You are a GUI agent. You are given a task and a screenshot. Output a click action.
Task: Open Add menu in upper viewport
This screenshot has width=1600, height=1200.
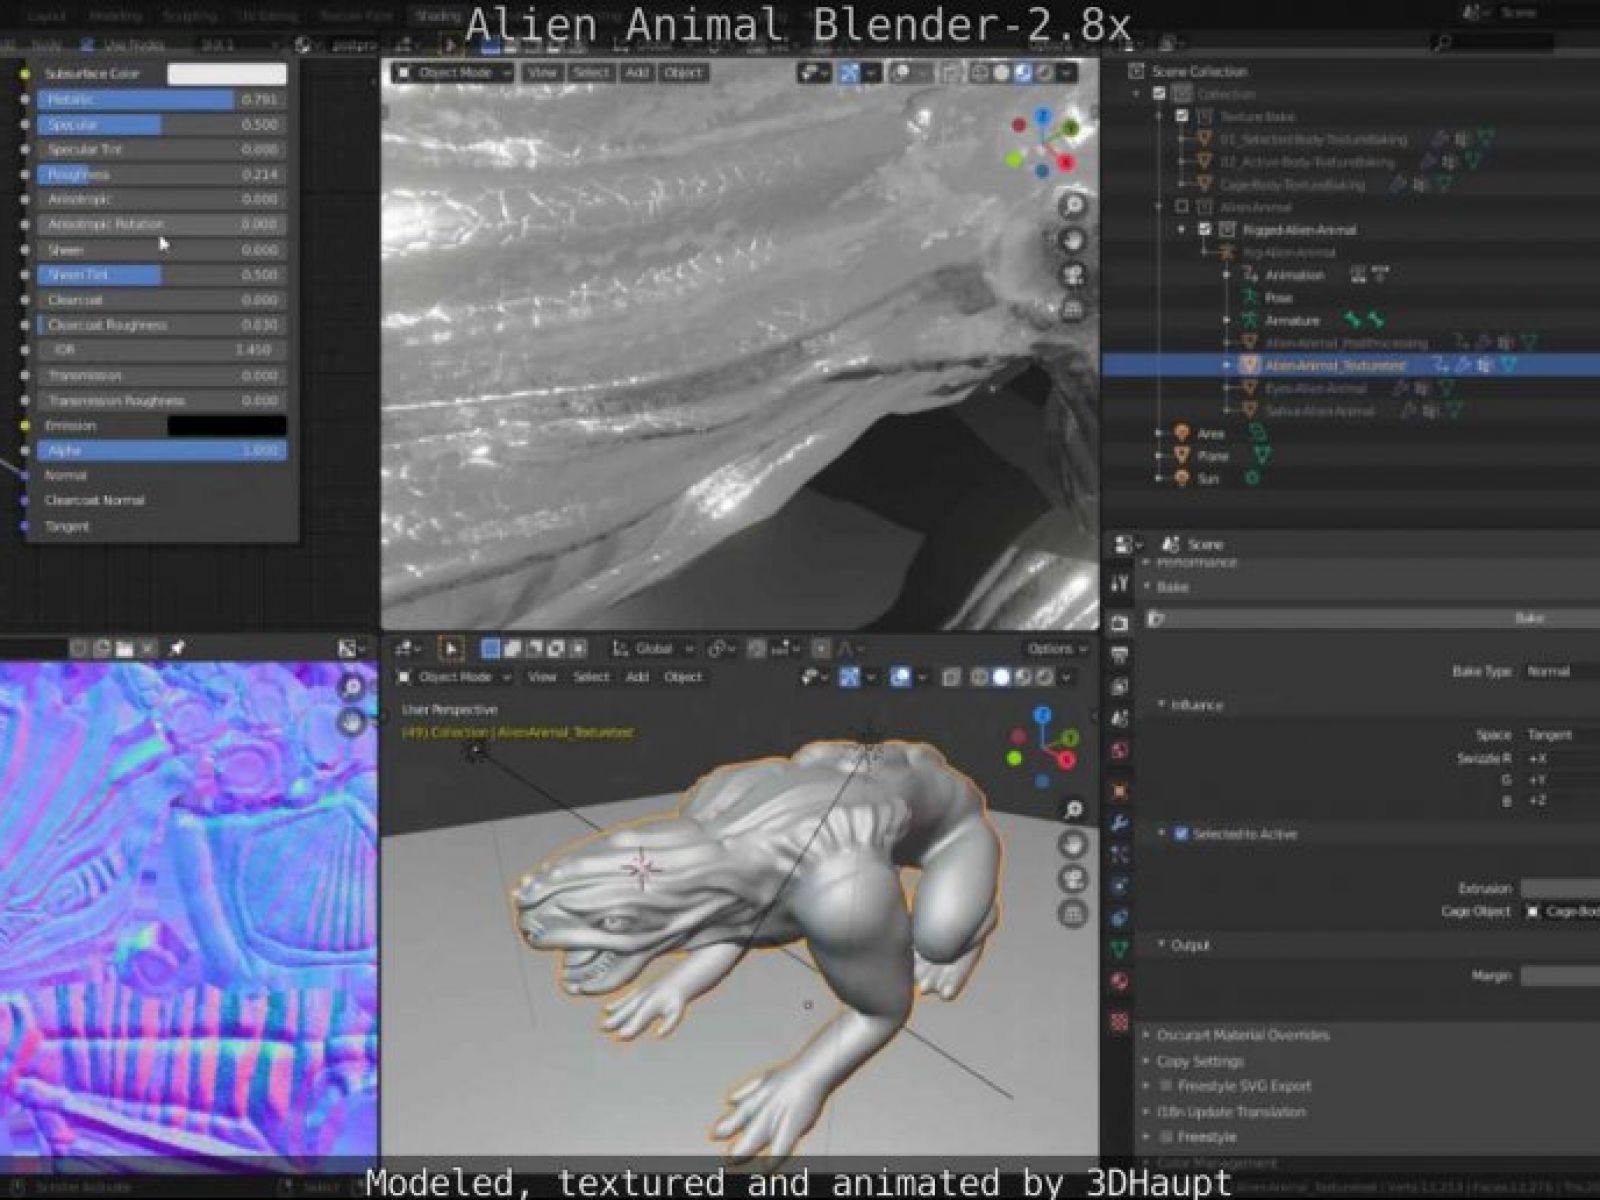637,72
